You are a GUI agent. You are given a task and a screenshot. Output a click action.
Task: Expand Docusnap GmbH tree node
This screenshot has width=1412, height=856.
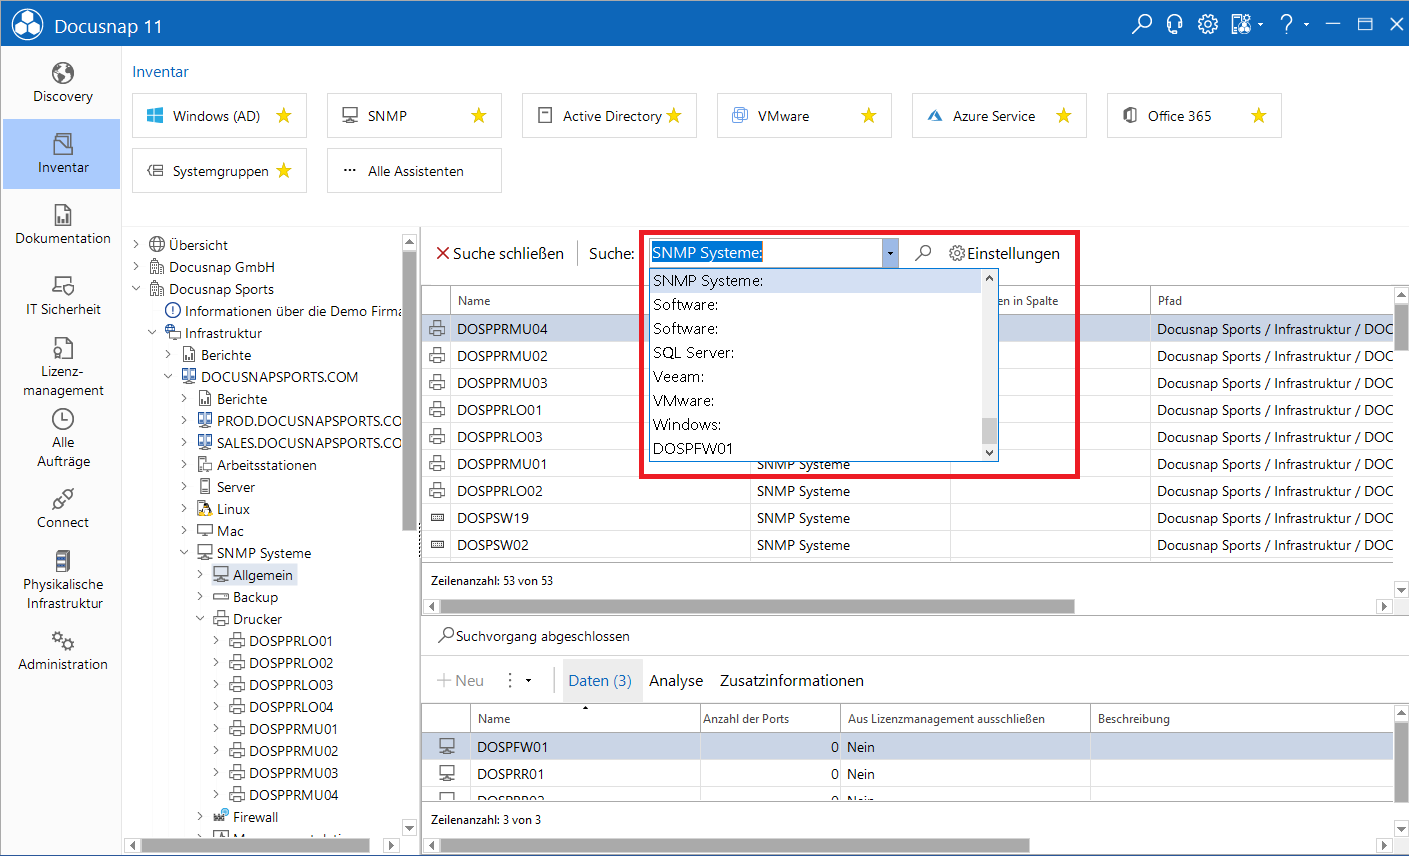[x=137, y=267]
